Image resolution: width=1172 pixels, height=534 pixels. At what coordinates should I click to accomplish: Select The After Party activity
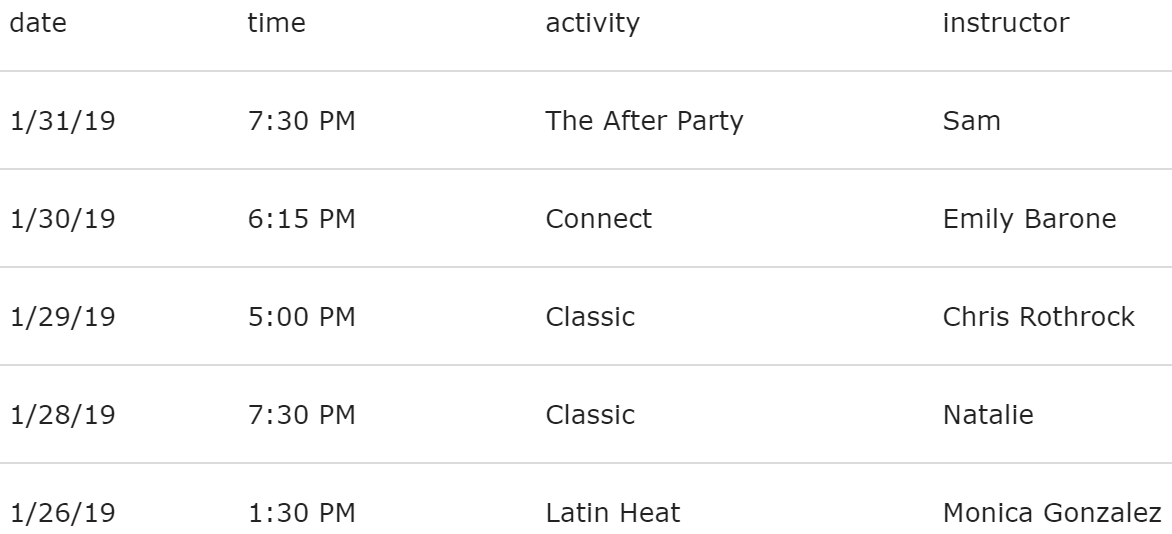click(x=644, y=121)
